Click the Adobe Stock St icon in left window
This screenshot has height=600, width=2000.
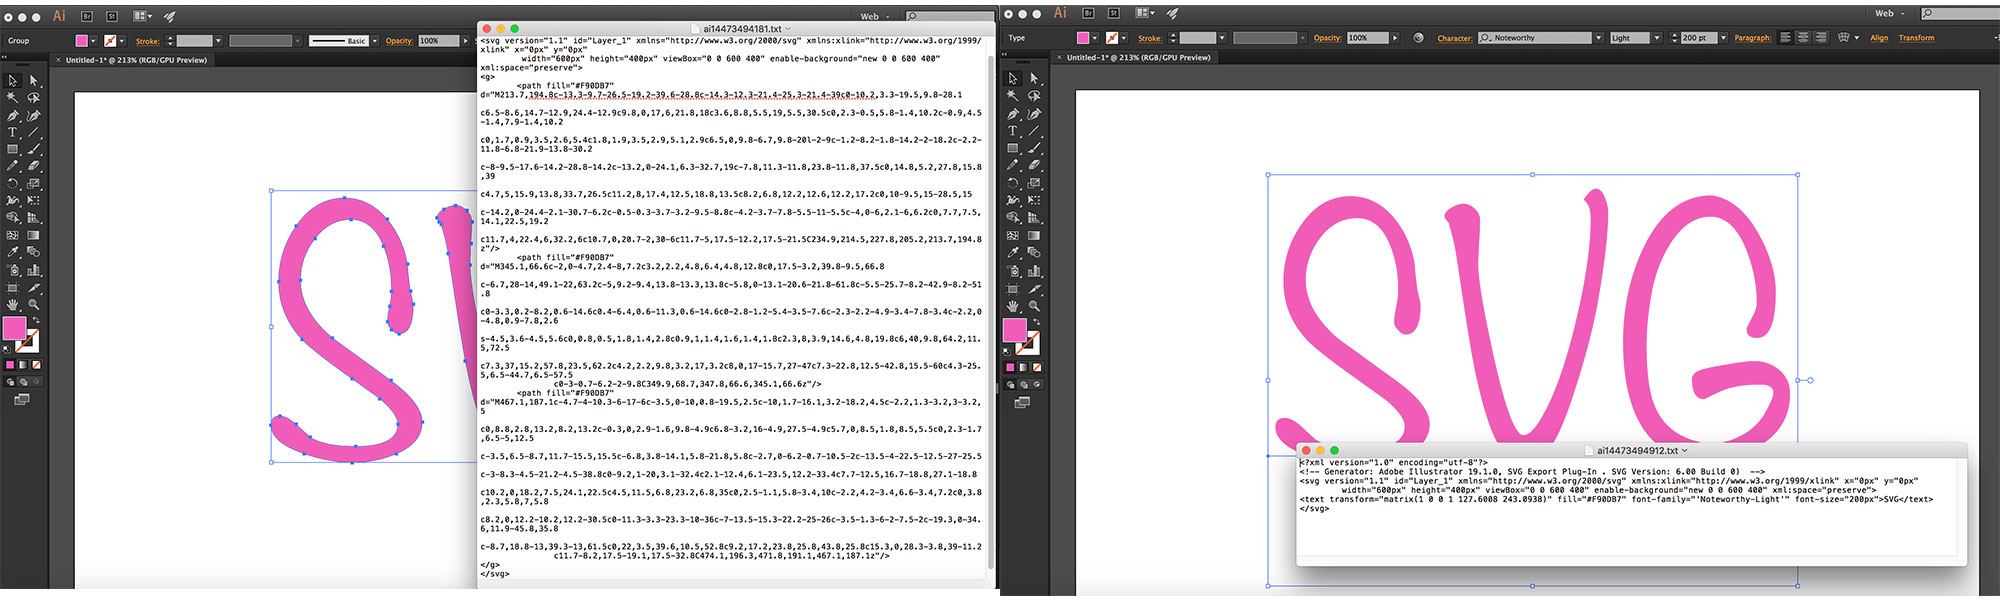111,16
